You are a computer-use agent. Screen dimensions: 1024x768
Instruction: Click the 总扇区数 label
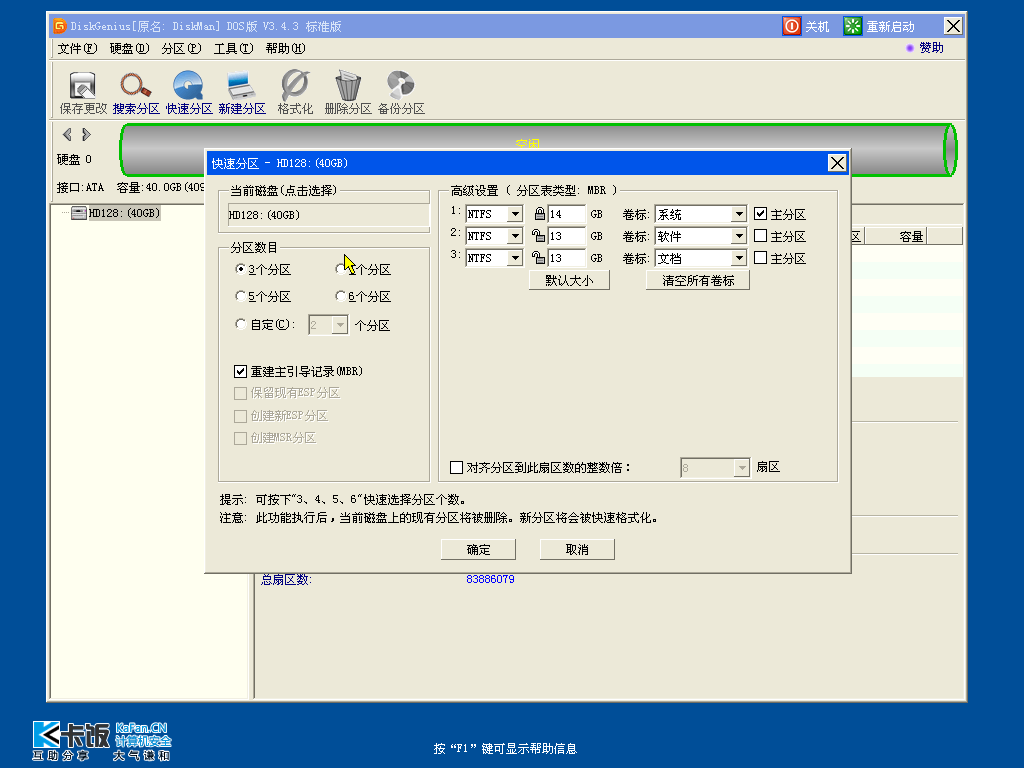coord(286,579)
